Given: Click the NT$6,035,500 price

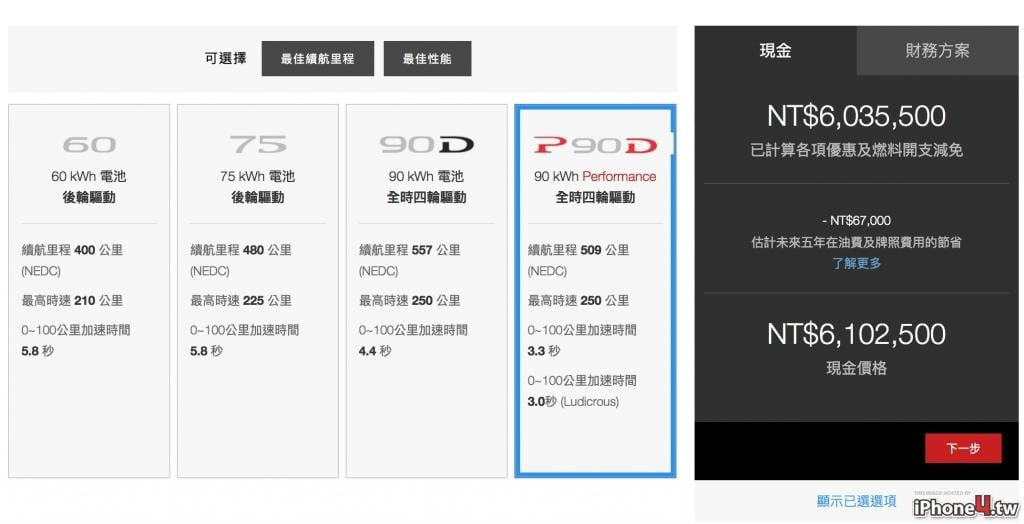Looking at the screenshot, I should pyautogui.click(x=856, y=116).
